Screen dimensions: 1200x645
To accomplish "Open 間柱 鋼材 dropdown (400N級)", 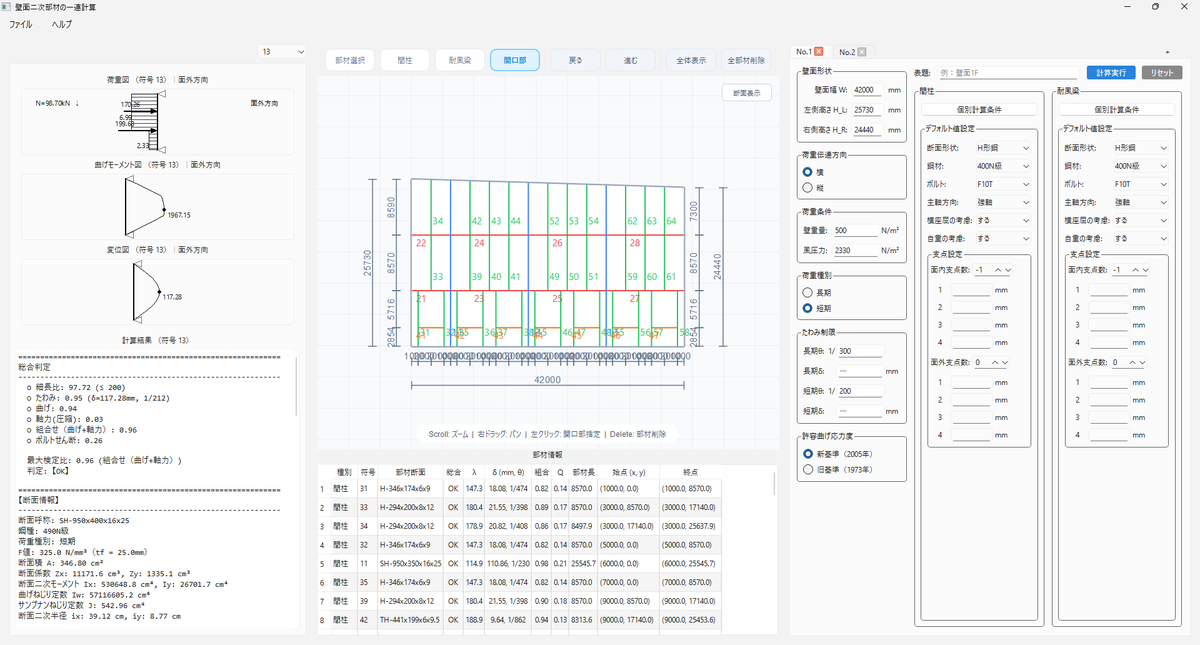I will tap(1002, 166).
